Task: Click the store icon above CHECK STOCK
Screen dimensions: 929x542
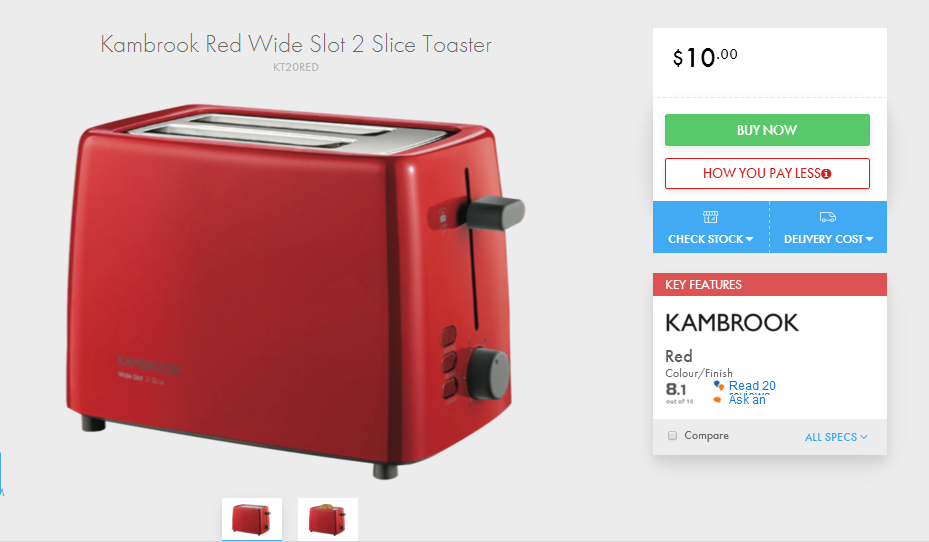Action: (710, 217)
